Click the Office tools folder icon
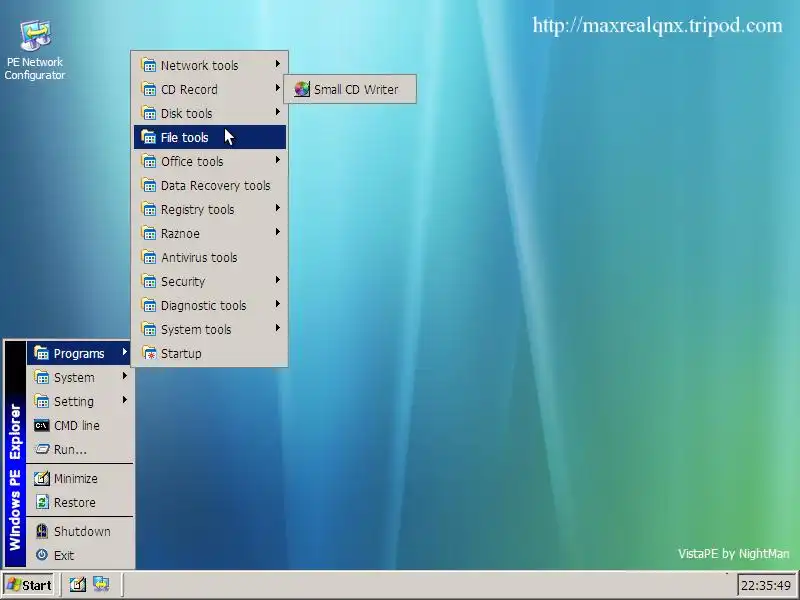The height and width of the screenshot is (600, 800). [x=148, y=161]
